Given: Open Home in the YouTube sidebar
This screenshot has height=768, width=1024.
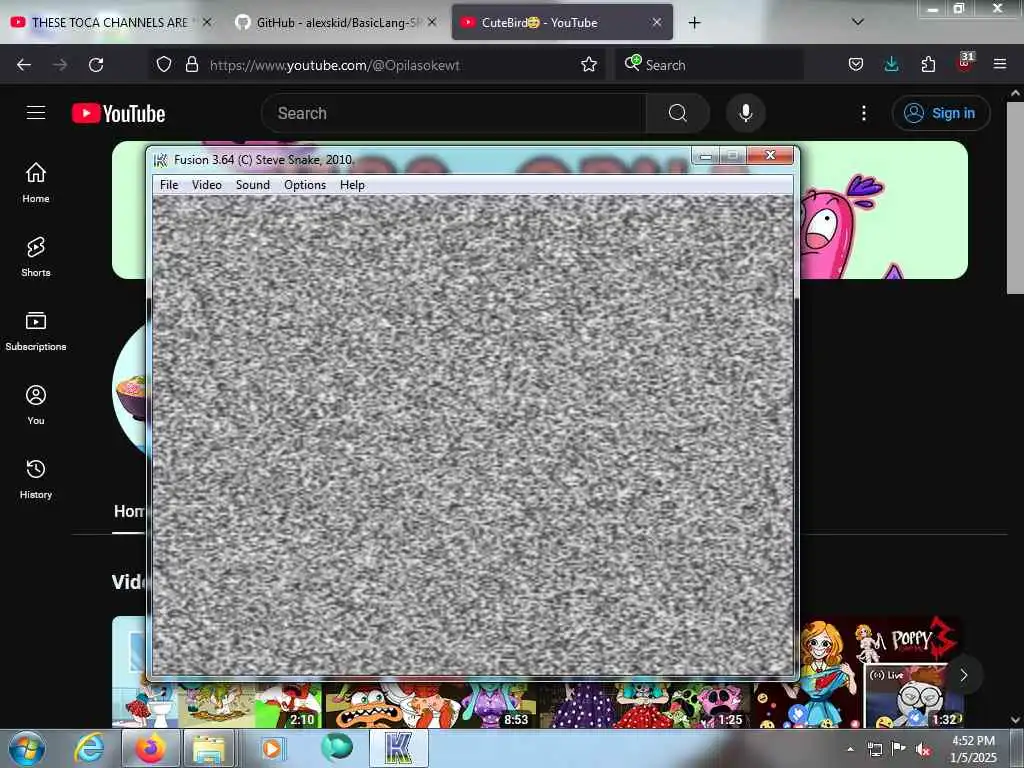Looking at the screenshot, I should coord(36,182).
